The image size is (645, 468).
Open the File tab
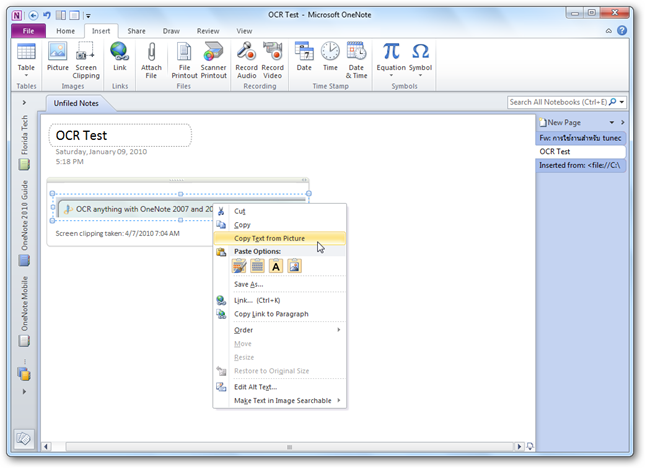pyautogui.click(x=28, y=31)
